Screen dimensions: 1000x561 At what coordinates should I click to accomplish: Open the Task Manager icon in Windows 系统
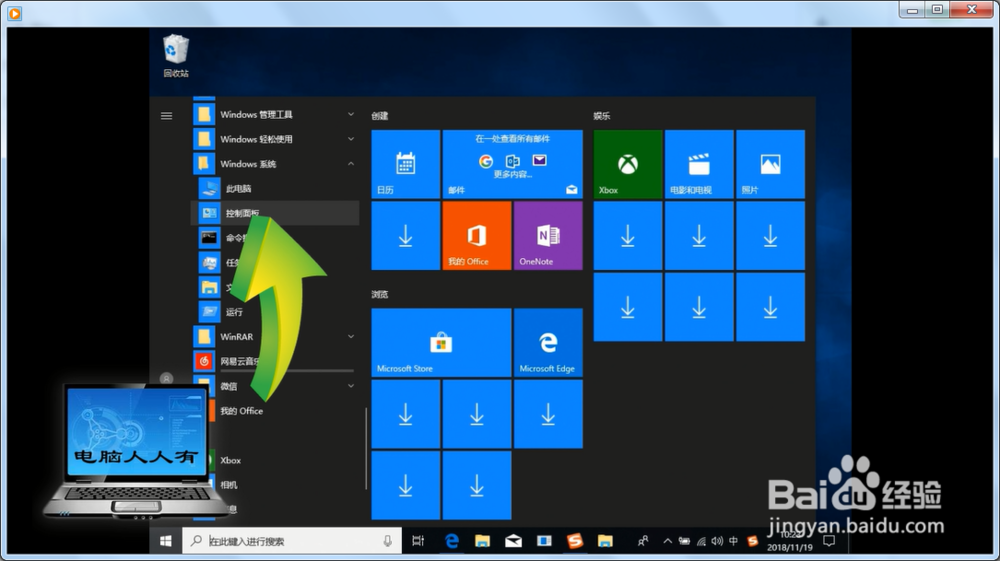[209, 262]
